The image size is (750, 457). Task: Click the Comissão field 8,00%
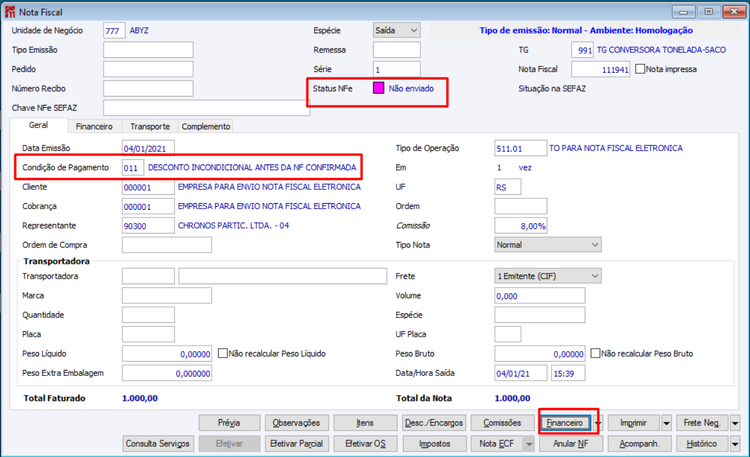click(x=521, y=225)
